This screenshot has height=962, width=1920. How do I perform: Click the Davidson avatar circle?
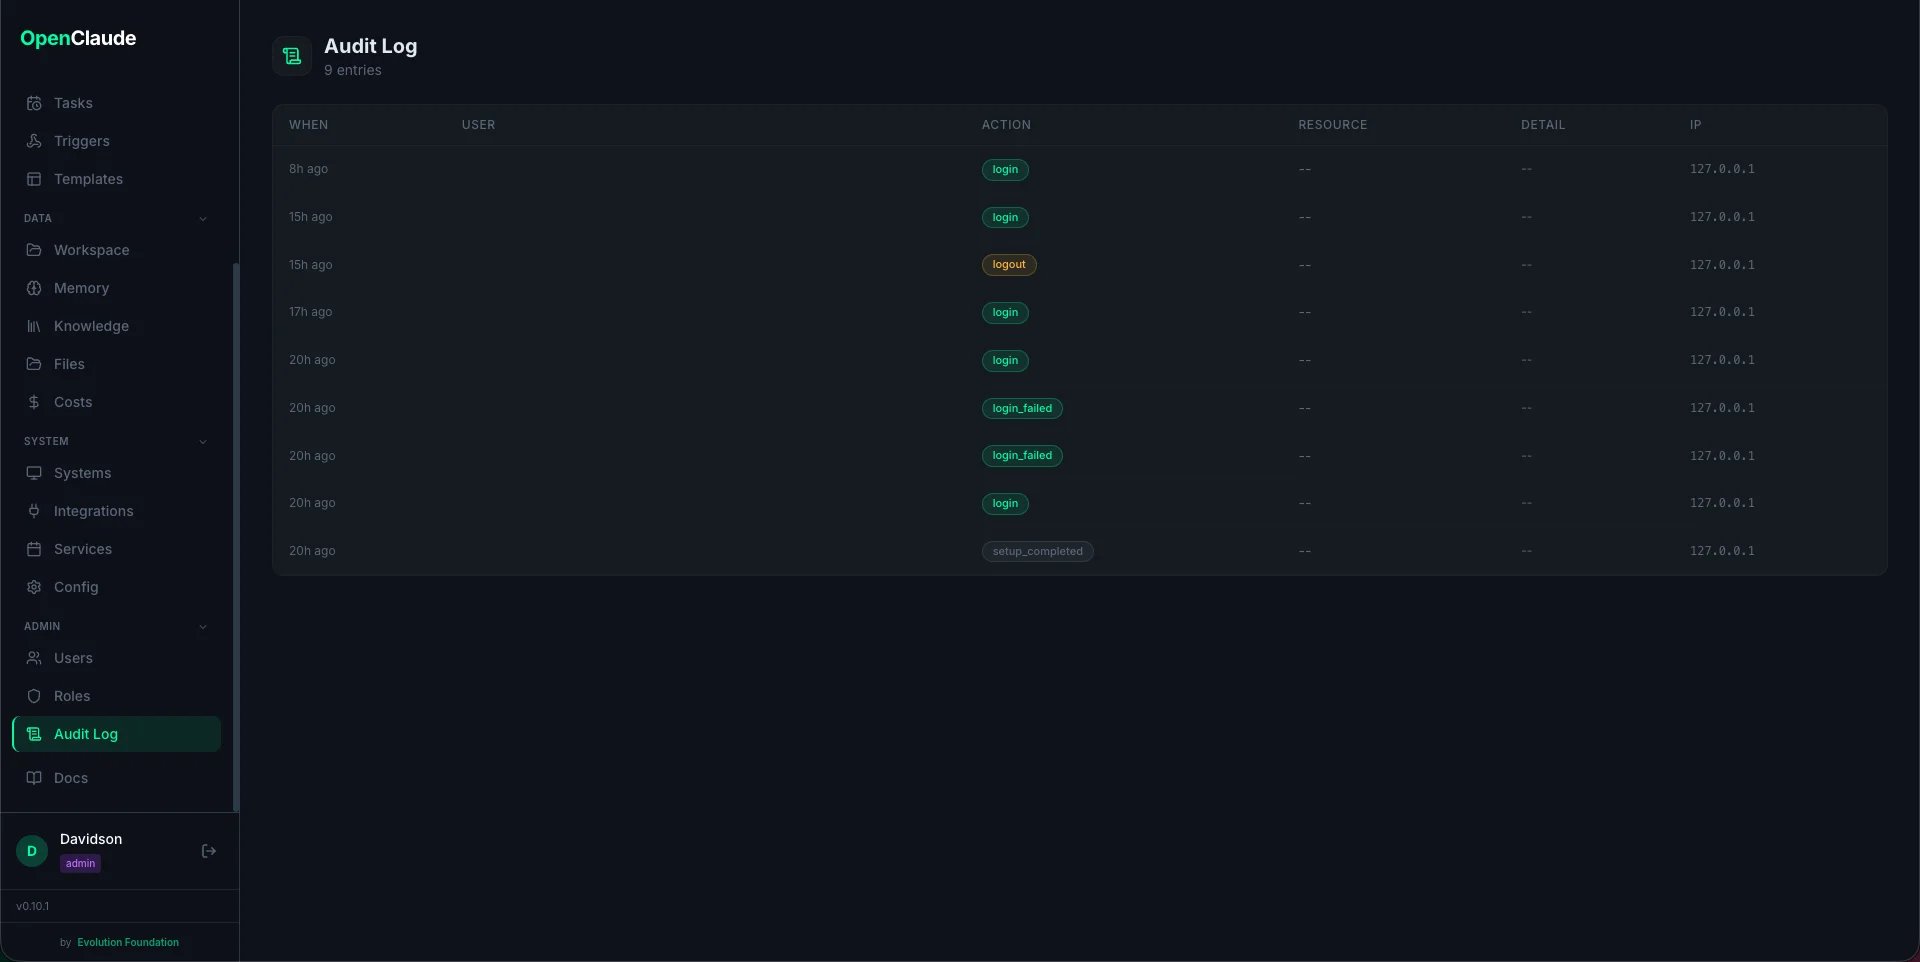(x=32, y=851)
